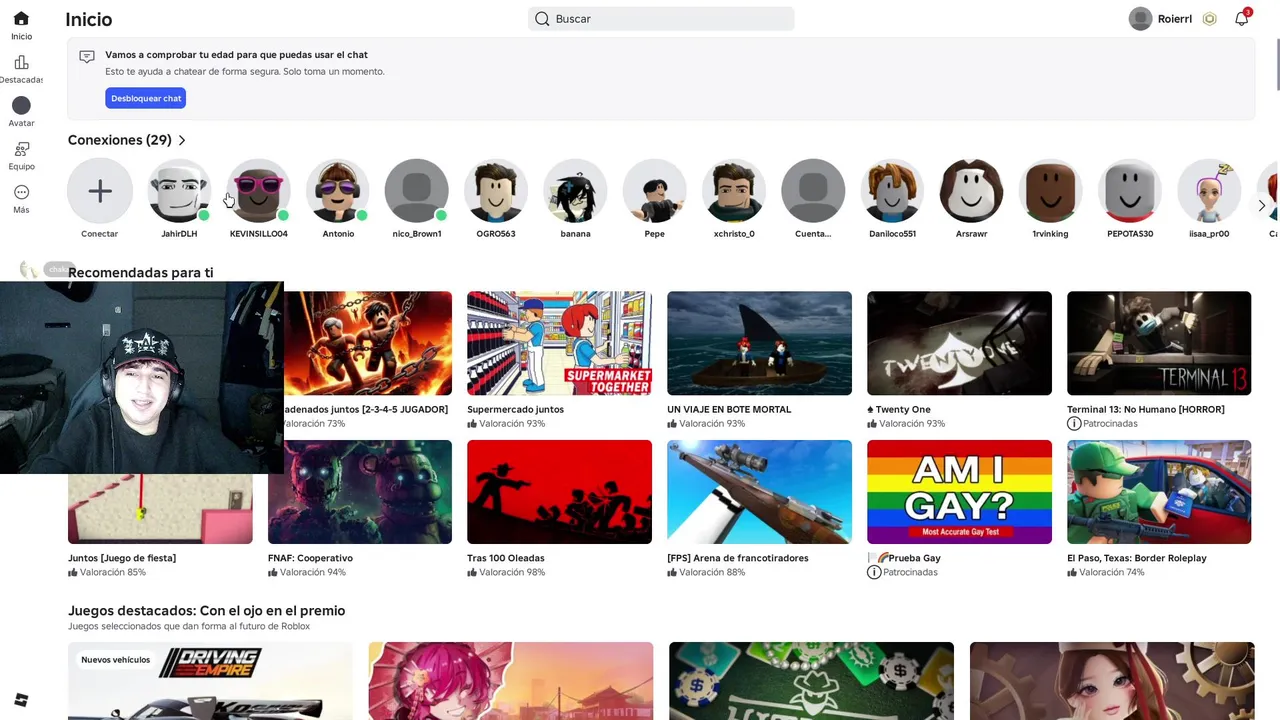Screen dimensions: 1280x720
Task: Open the Roierrl profile avatar
Action: 1140,19
